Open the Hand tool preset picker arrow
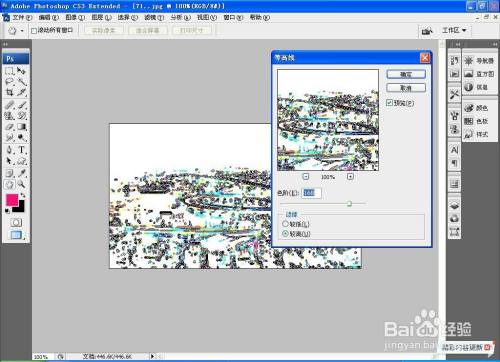Viewport: 500px width, 362px height. [x=22, y=31]
